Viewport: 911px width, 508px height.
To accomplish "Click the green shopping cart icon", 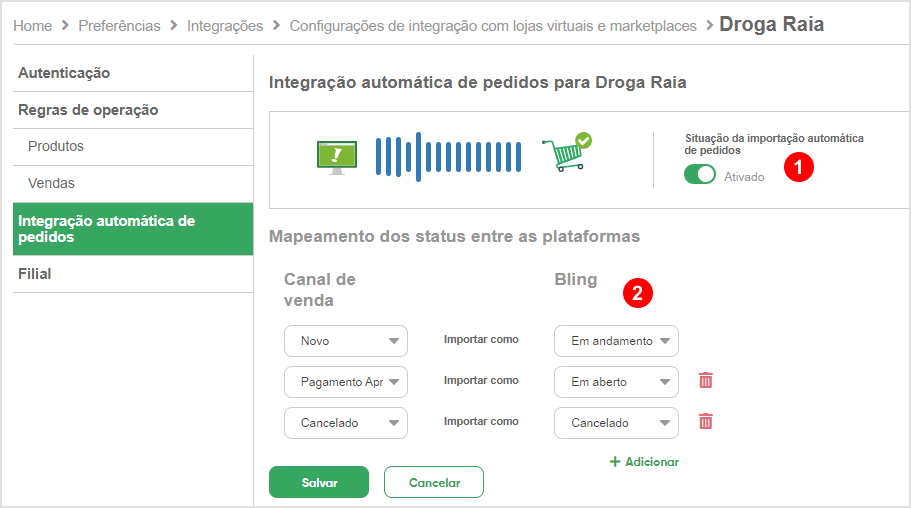I will 566,152.
